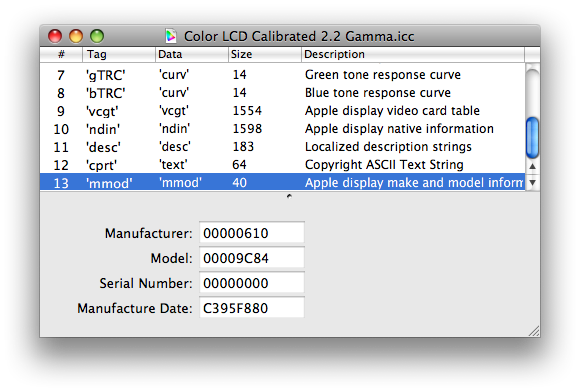Click the size value 1598
The height and width of the screenshot is (392, 580).
click(x=247, y=129)
